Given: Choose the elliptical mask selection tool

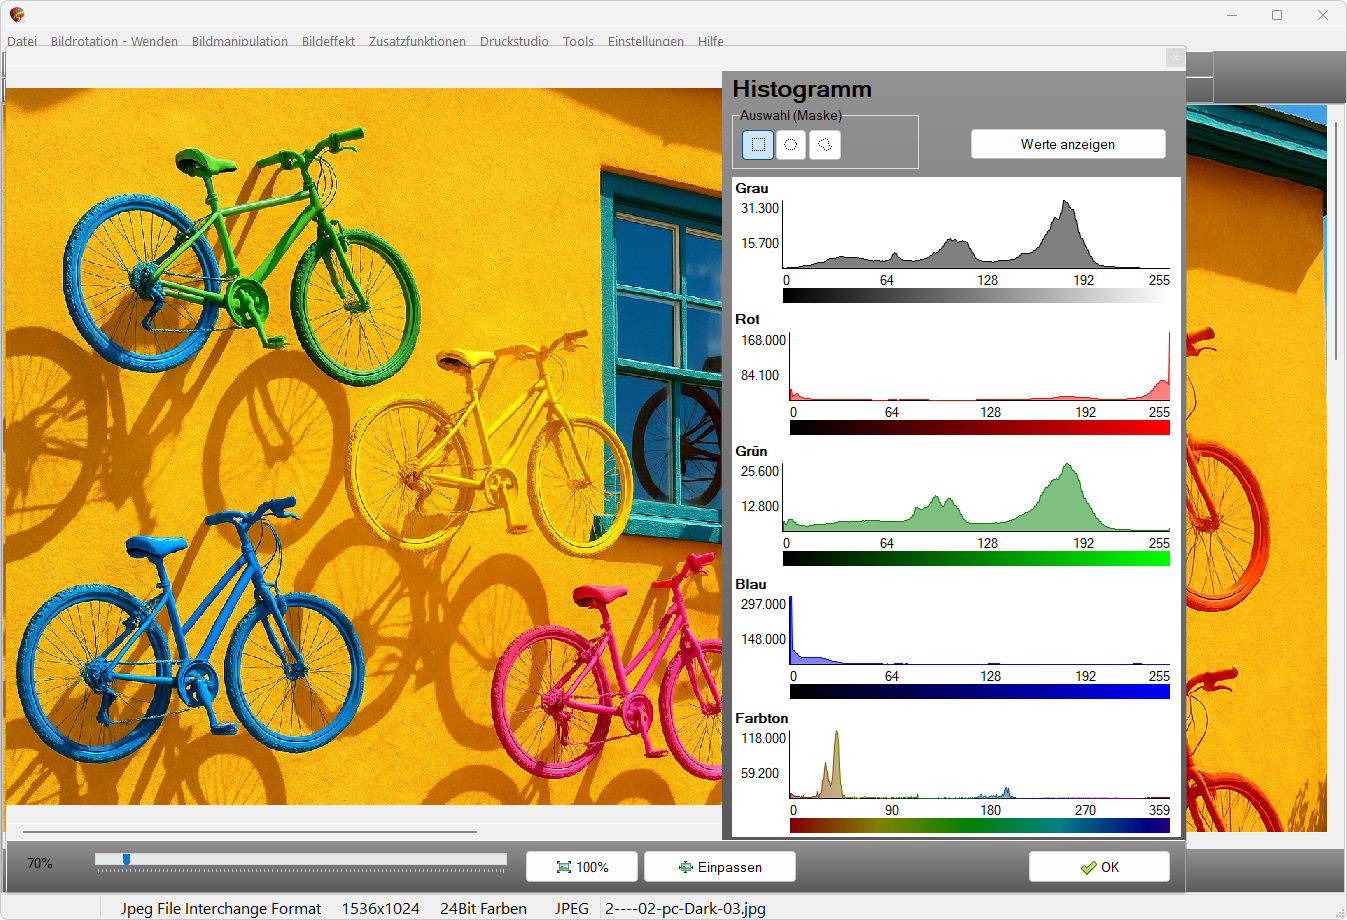Looking at the screenshot, I should click(791, 145).
